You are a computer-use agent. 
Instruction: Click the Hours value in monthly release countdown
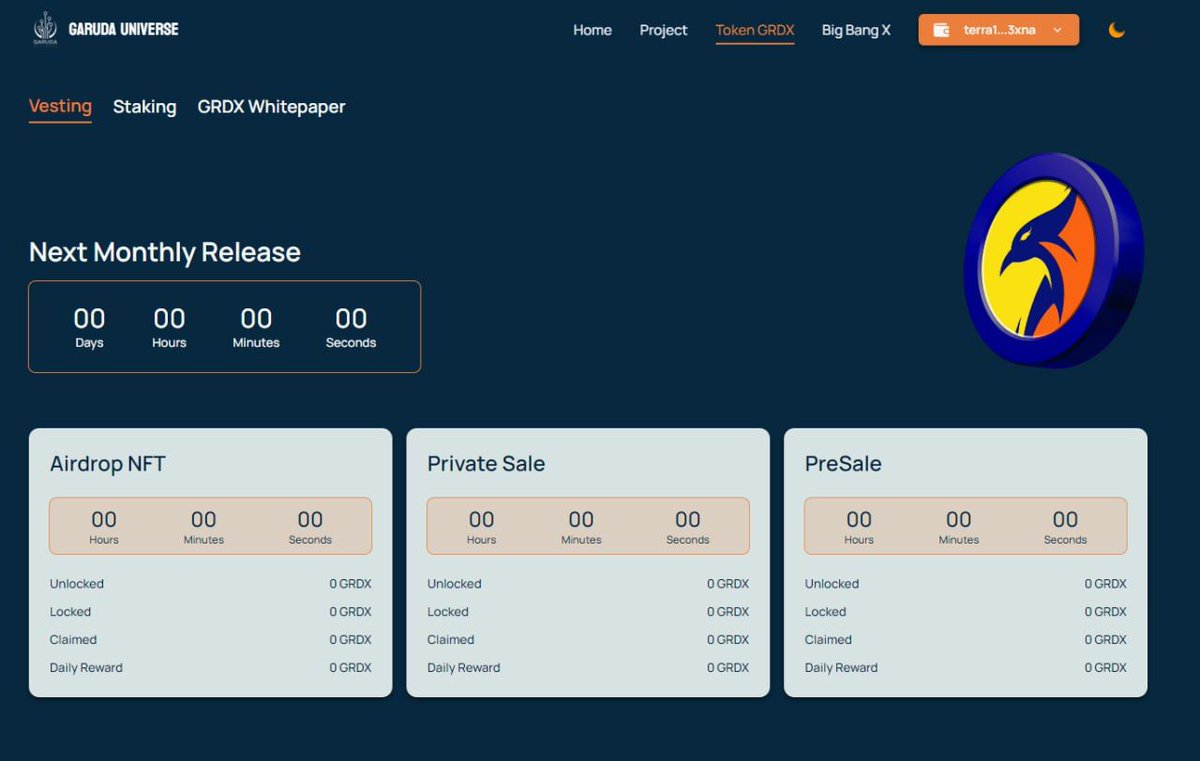(169, 319)
